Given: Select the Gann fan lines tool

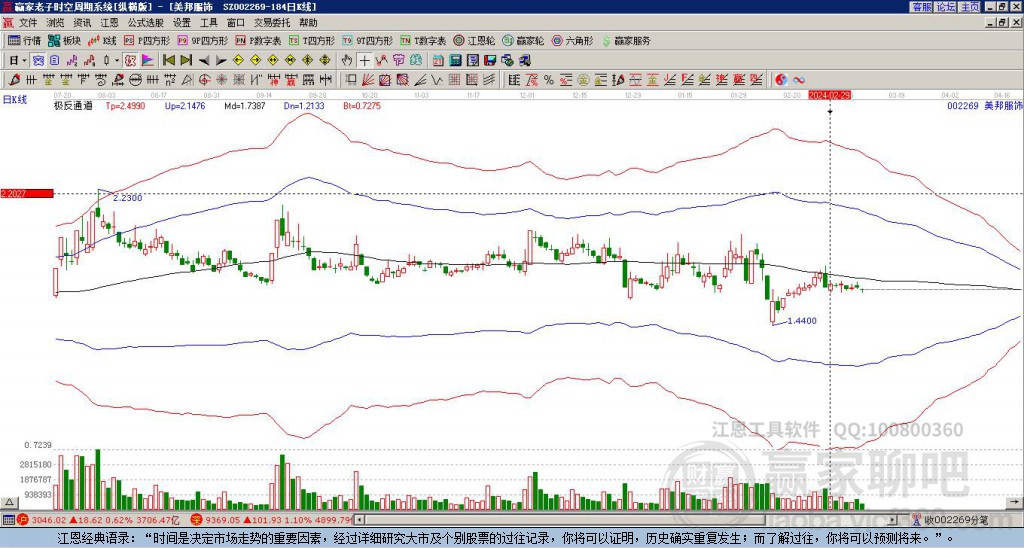Looking at the screenshot, I should click(x=368, y=80).
